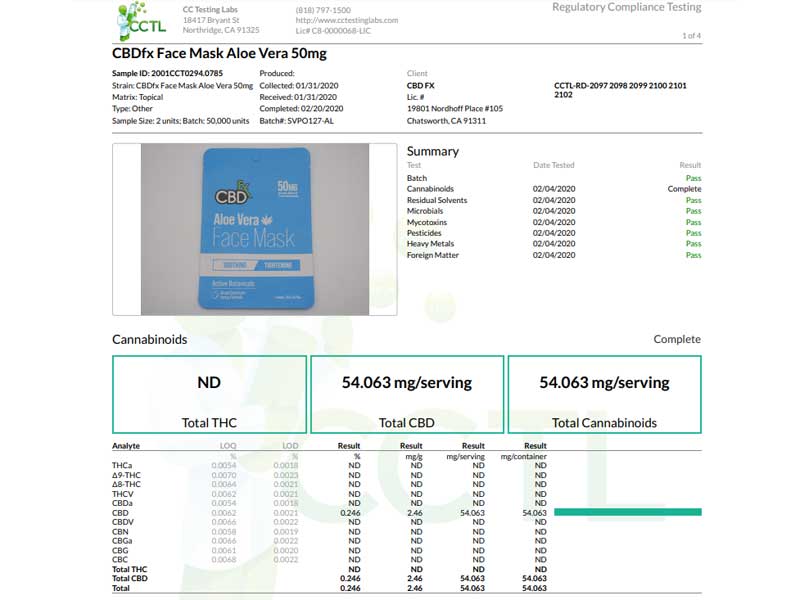Select the Total THC result box
This screenshot has height=600, width=800.
click(208, 394)
